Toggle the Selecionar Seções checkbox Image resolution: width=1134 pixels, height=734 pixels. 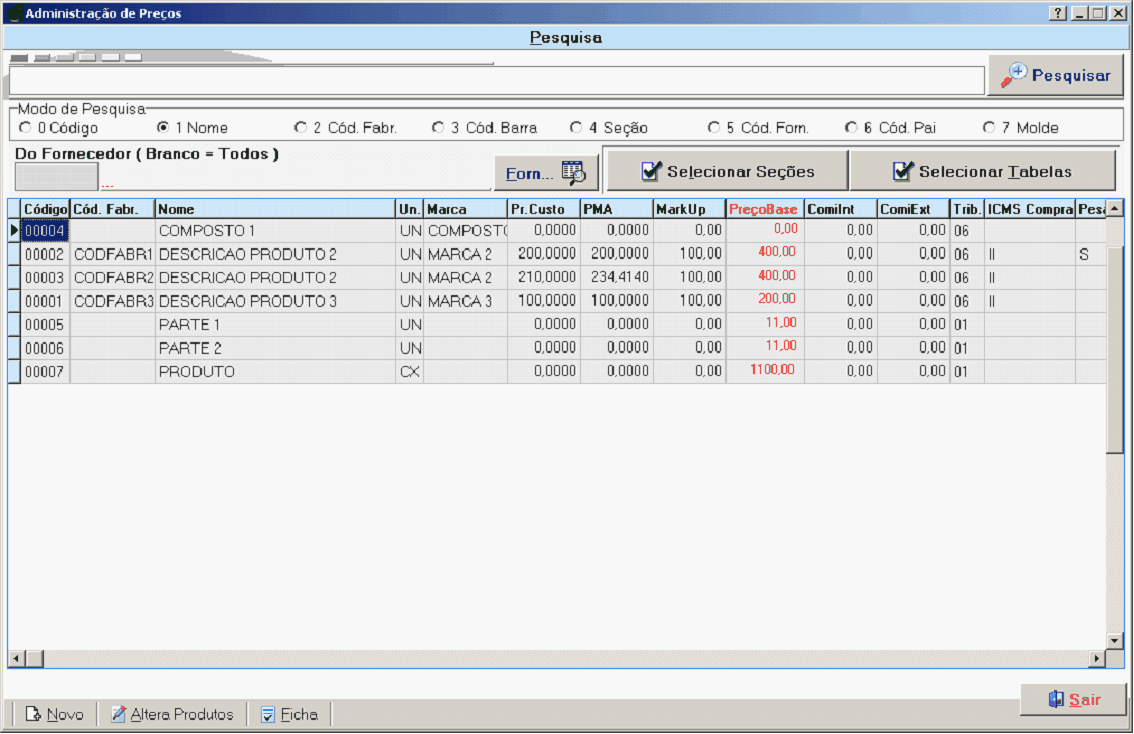651,171
